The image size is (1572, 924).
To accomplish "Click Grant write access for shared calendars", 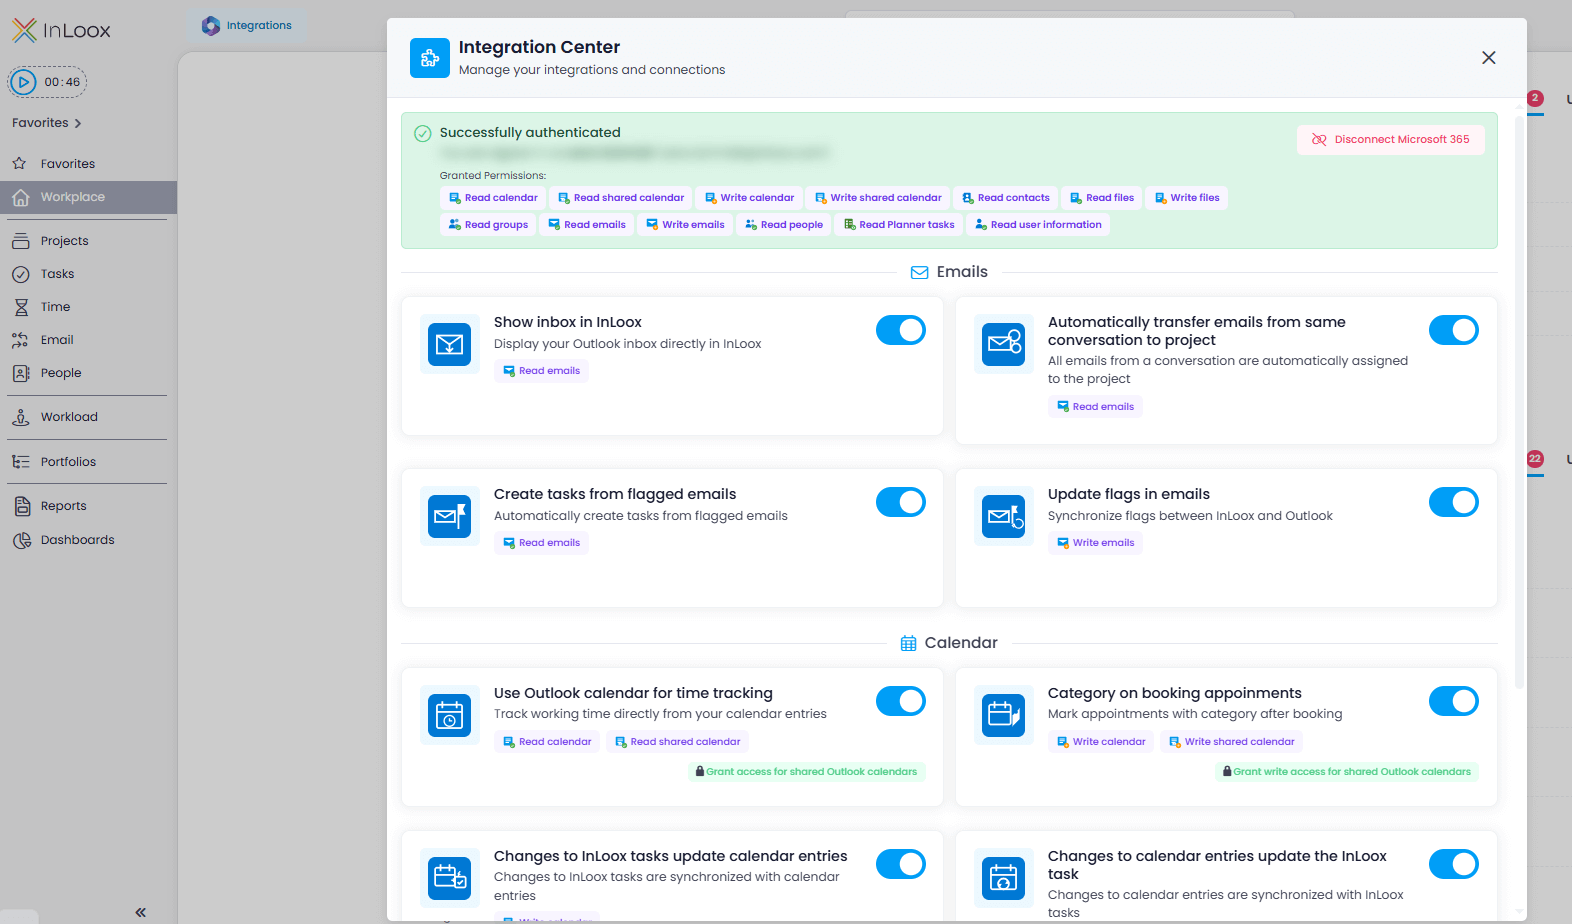I will click(x=1346, y=772).
